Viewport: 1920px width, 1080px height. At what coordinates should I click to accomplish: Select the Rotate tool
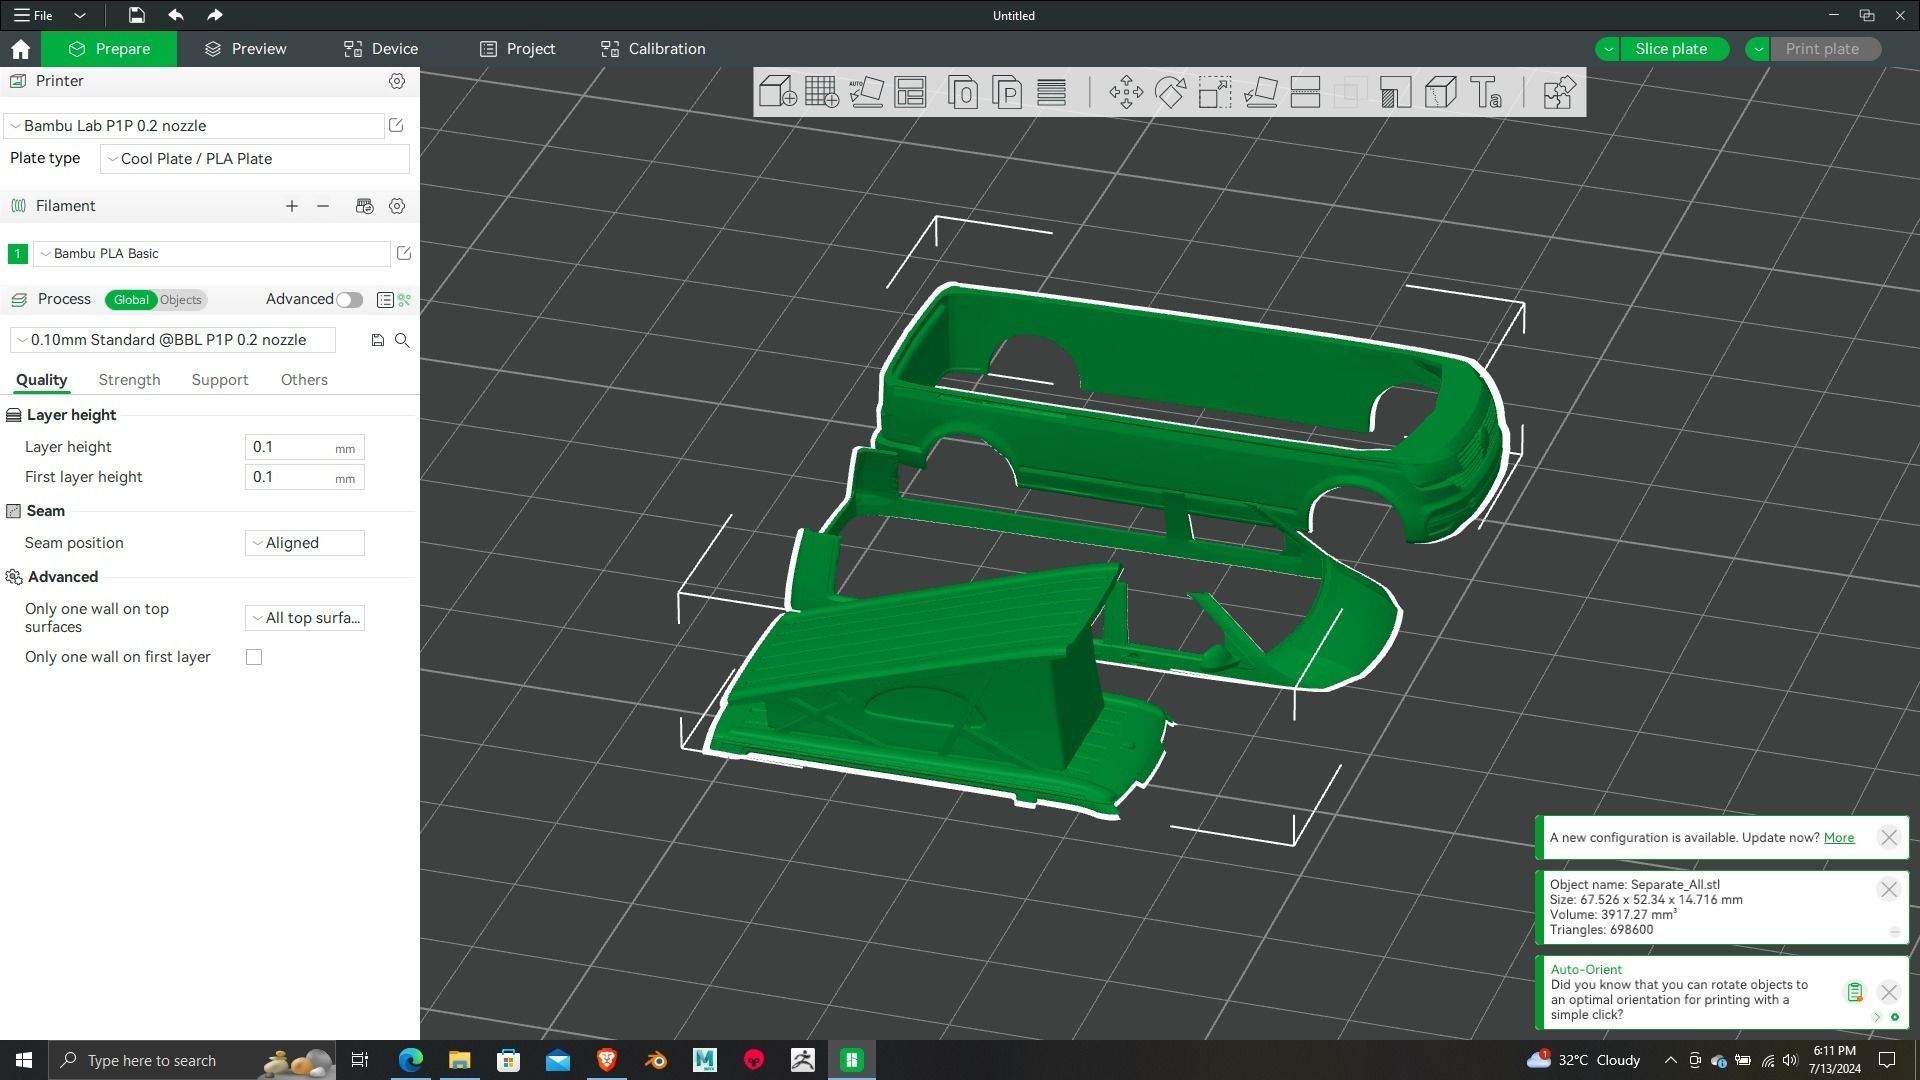point(1170,92)
